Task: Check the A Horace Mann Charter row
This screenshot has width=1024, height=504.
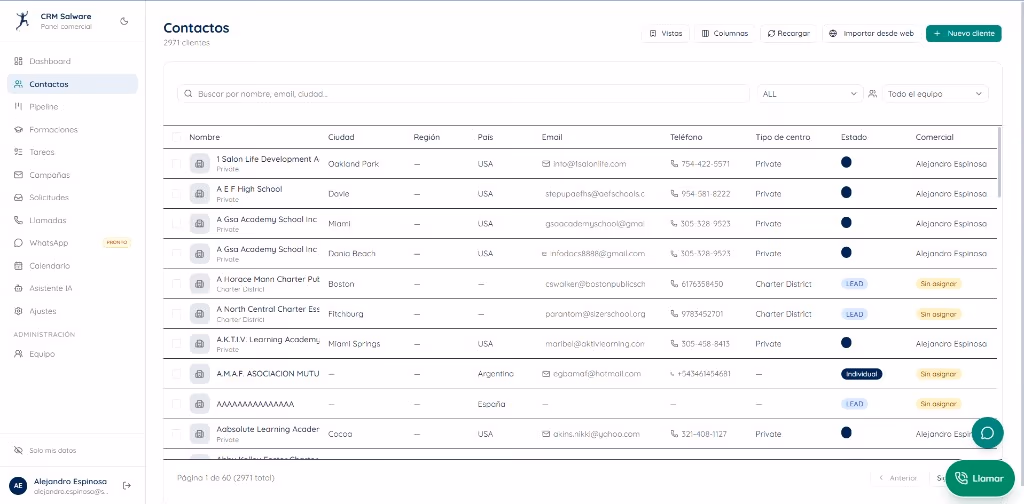Action: 176,284
